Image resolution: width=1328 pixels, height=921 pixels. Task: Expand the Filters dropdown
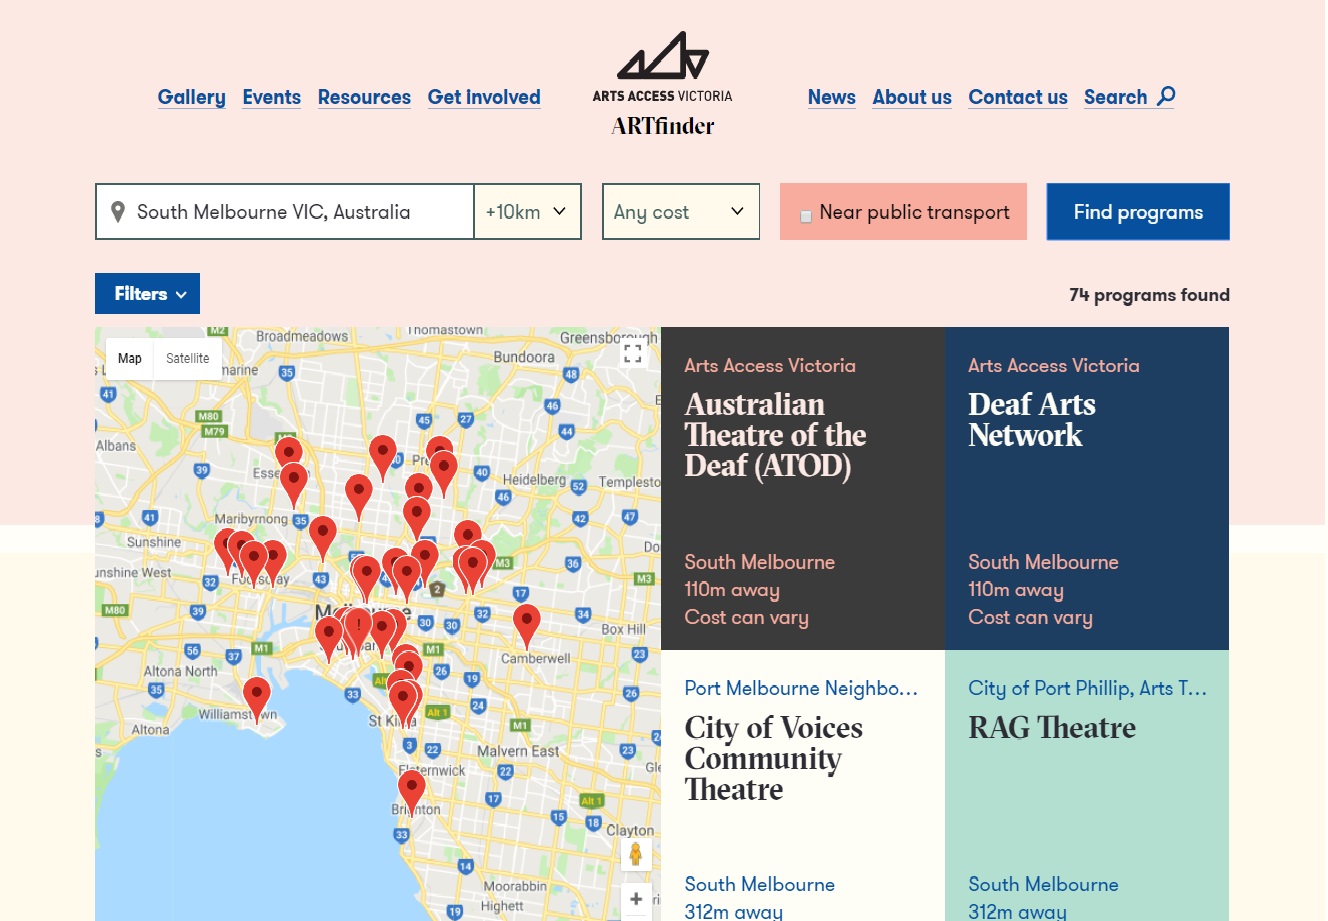147,293
